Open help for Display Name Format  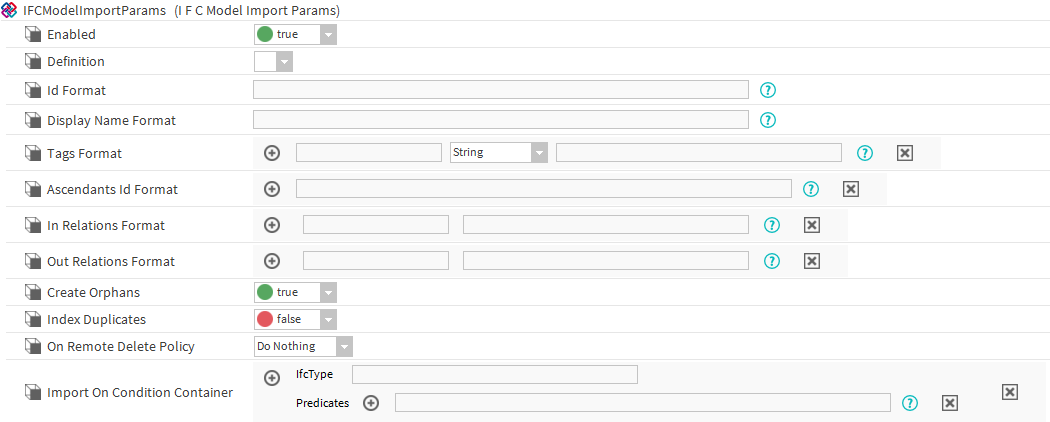click(x=768, y=120)
